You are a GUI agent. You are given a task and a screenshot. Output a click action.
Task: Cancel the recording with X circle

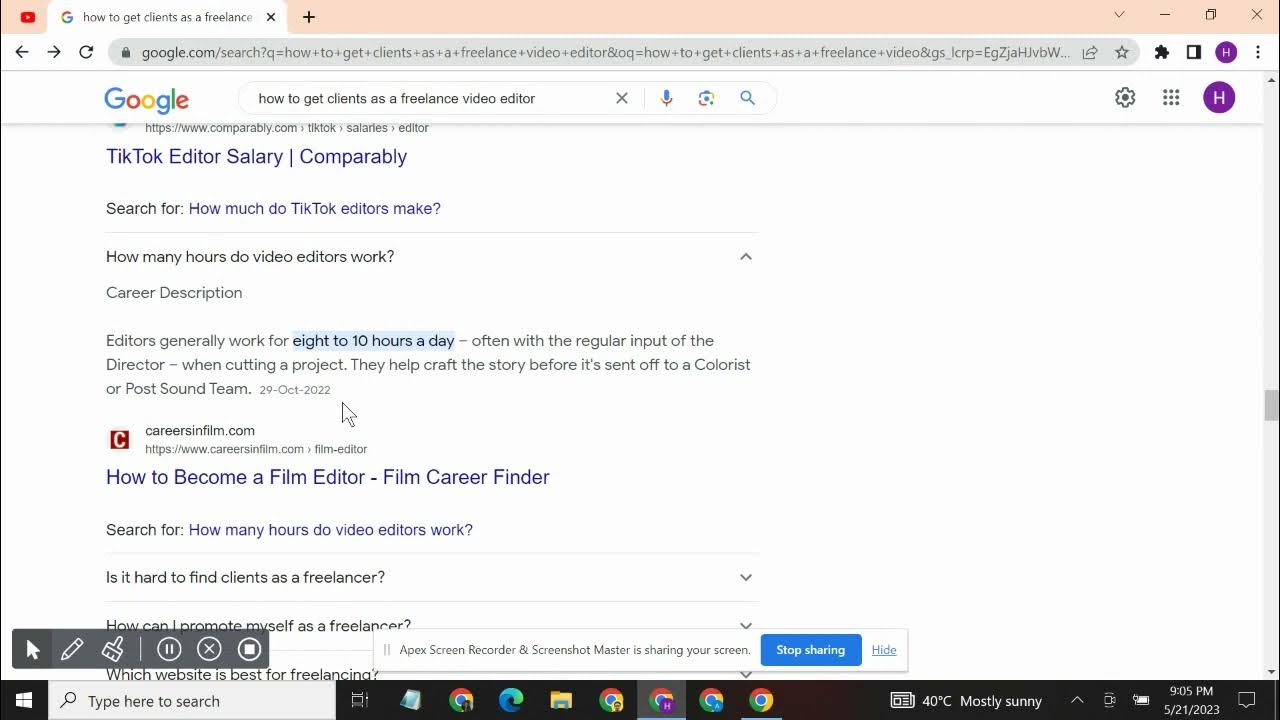(209, 650)
